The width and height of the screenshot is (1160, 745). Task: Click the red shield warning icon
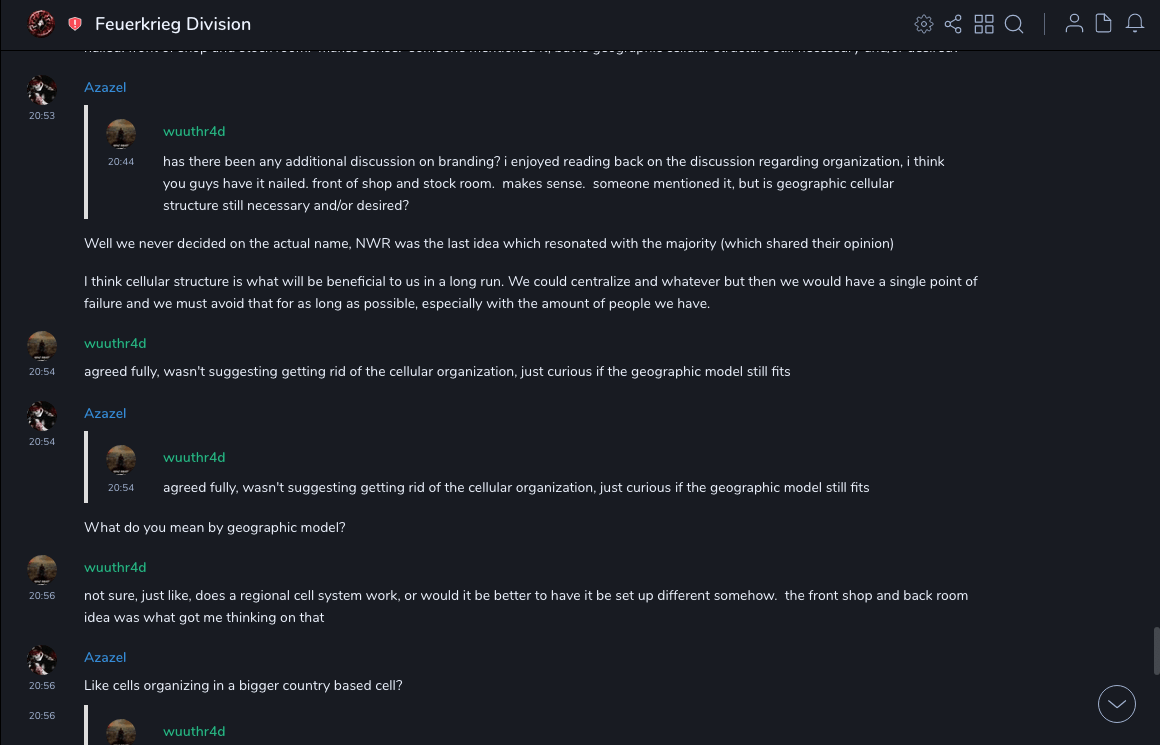(75, 24)
